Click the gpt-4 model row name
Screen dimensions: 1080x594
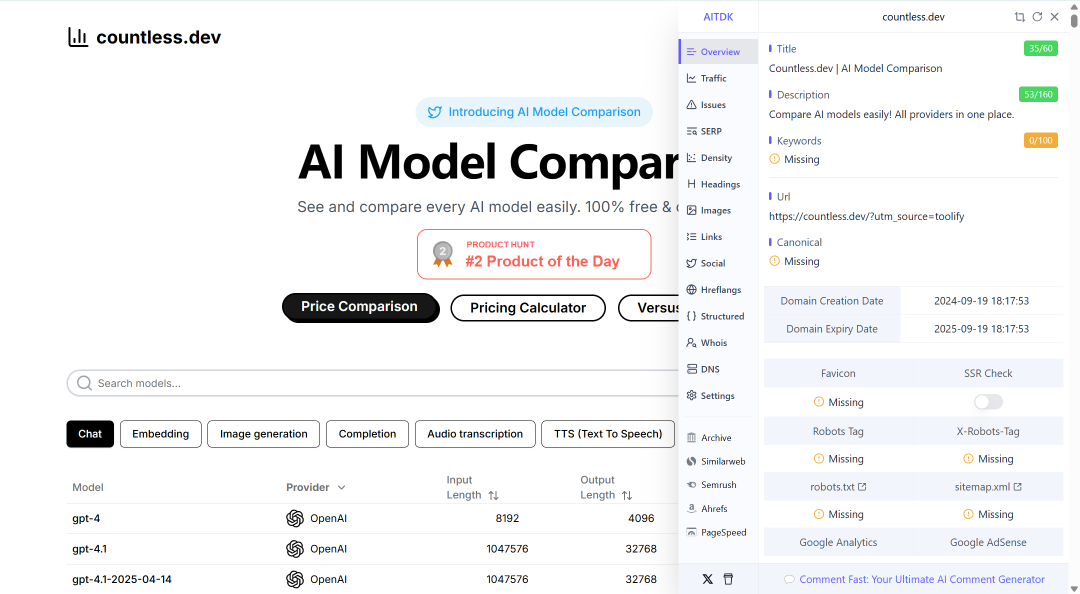click(86, 518)
